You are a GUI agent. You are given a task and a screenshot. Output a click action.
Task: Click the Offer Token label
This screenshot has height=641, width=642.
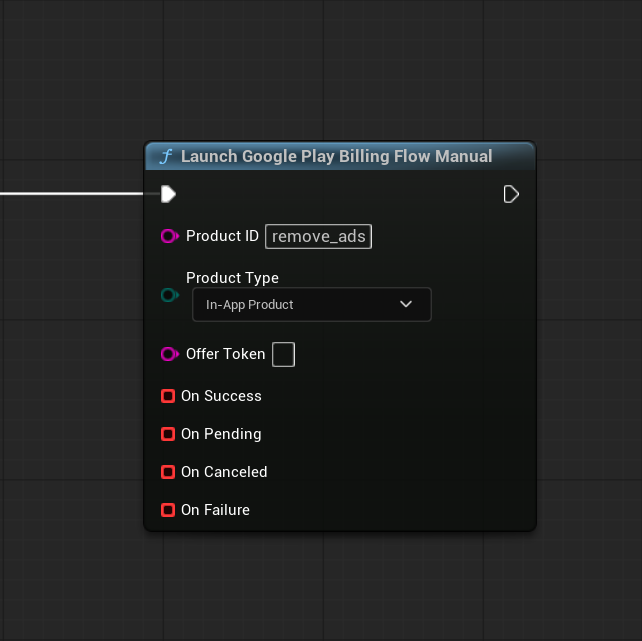226,354
